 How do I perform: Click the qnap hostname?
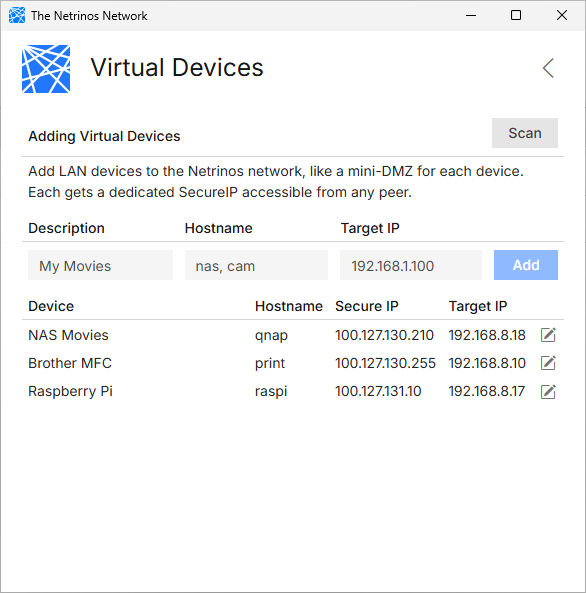tap(271, 336)
